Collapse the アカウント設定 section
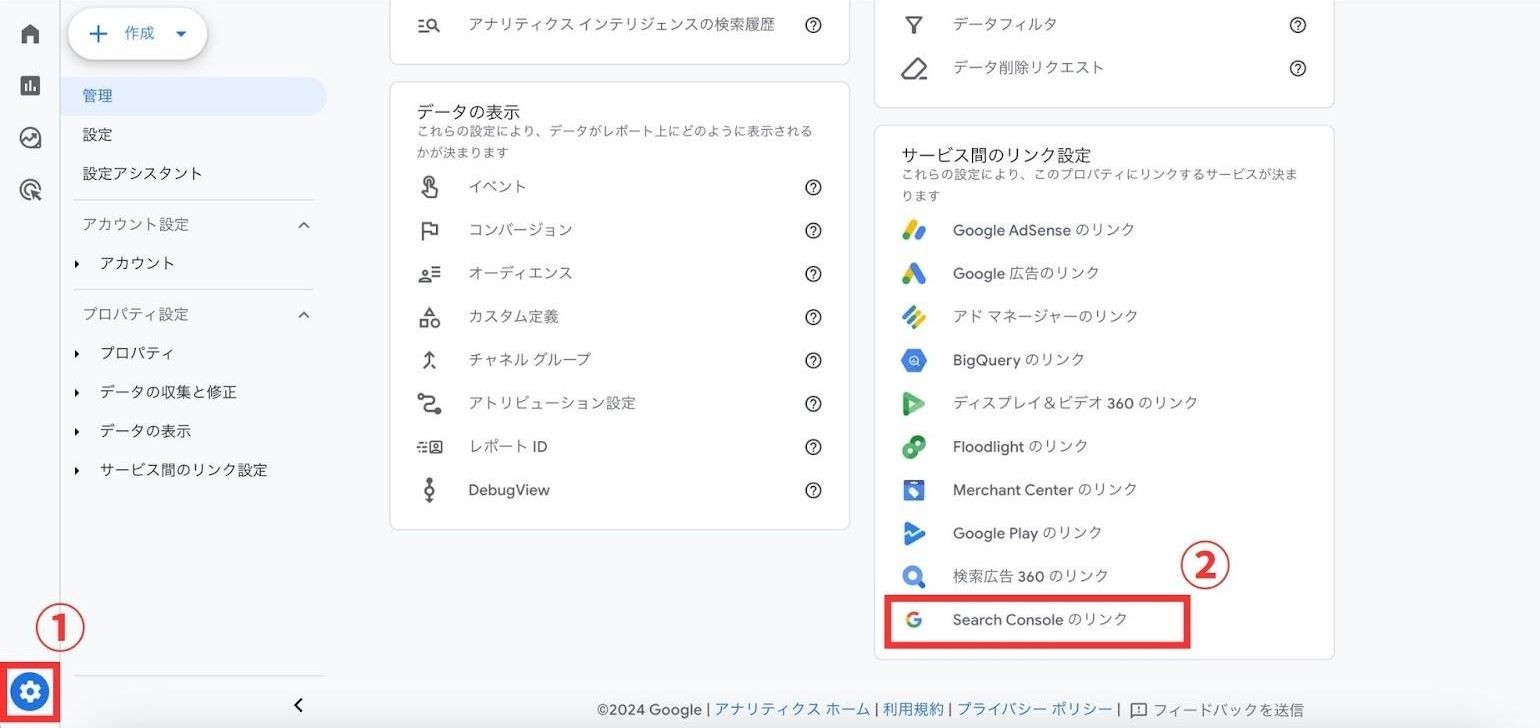 304,225
